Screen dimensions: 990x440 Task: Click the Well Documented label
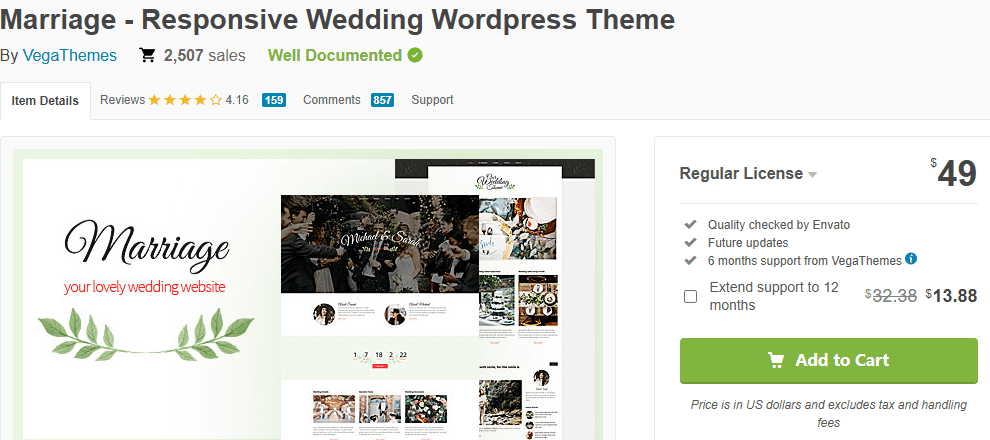tap(334, 56)
